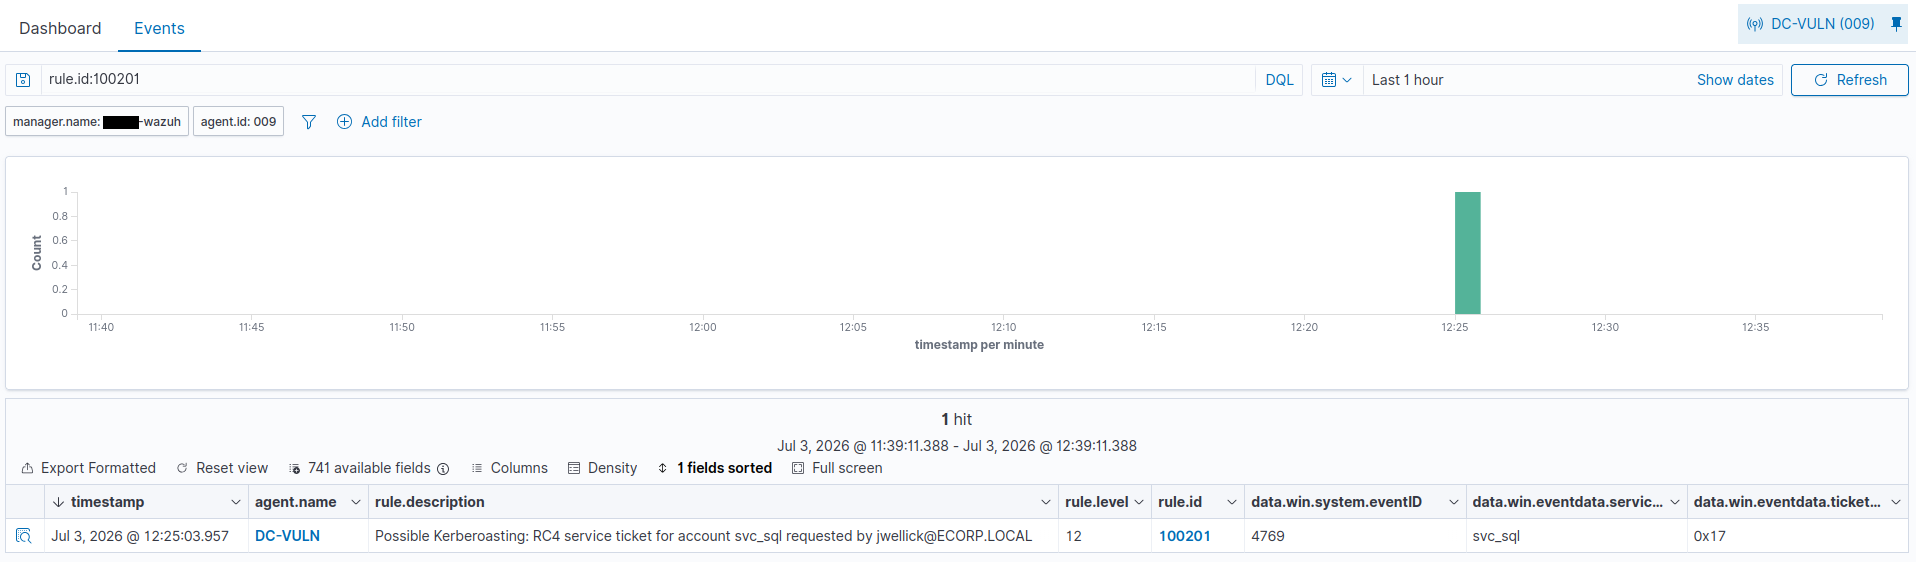This screenshot has height=562, width=1916.
Task: Click the 12:25 histogram bar
Action: (x=1467, y=253)
